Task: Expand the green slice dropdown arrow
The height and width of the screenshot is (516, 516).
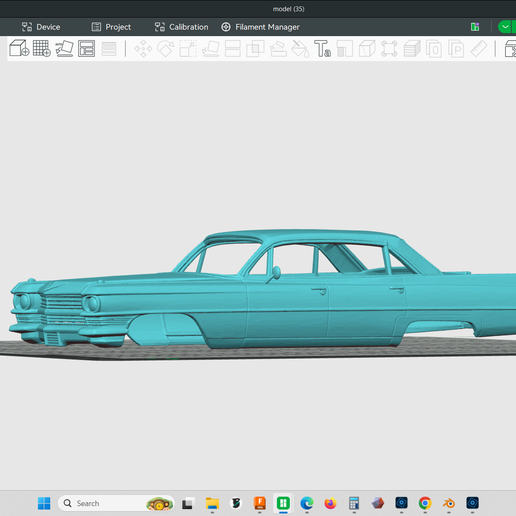Action: point(505,27)
